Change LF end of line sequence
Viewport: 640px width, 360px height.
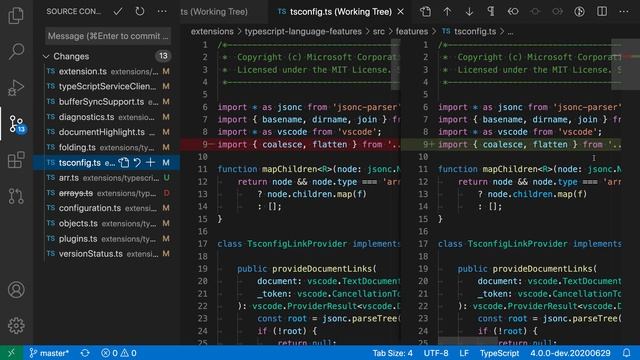(x=464, y=353)
